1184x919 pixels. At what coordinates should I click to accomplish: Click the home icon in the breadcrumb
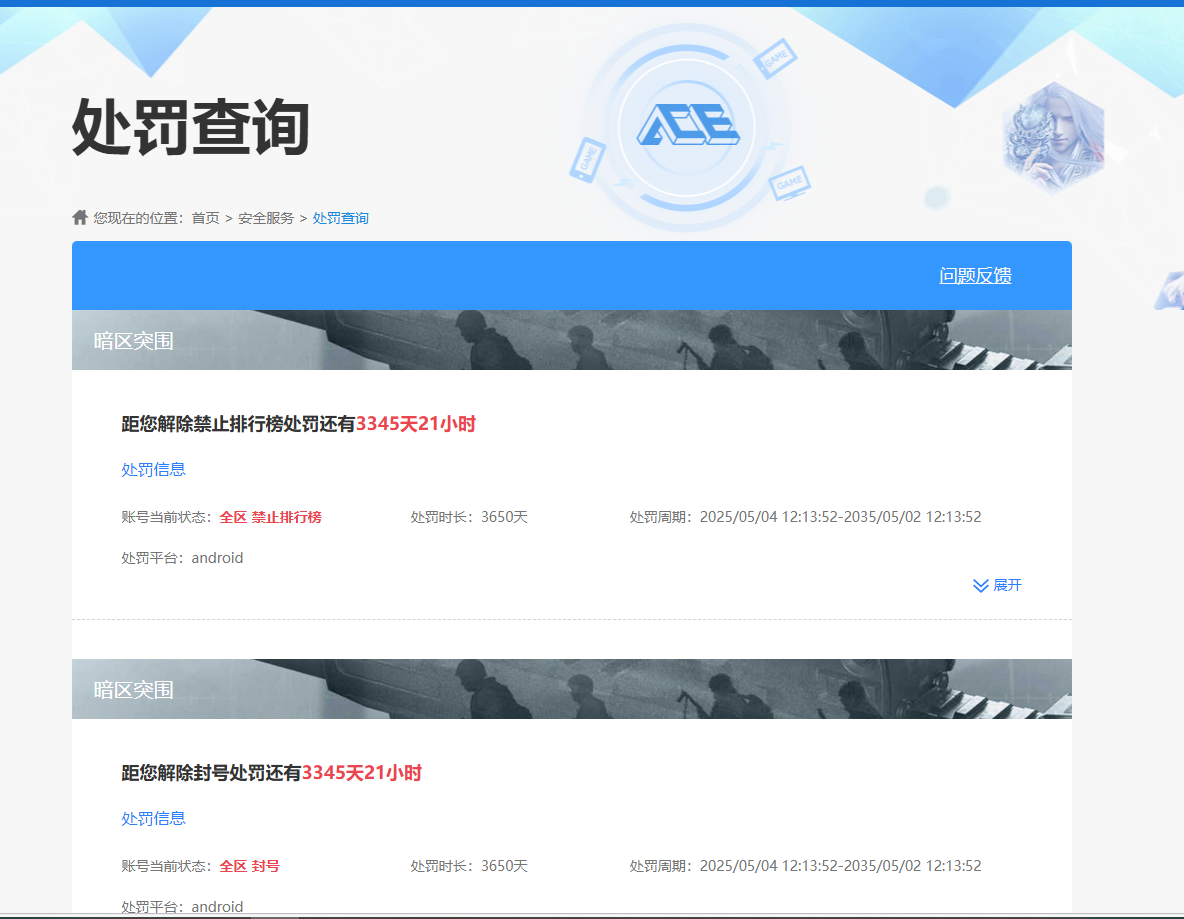coord(80,217)
